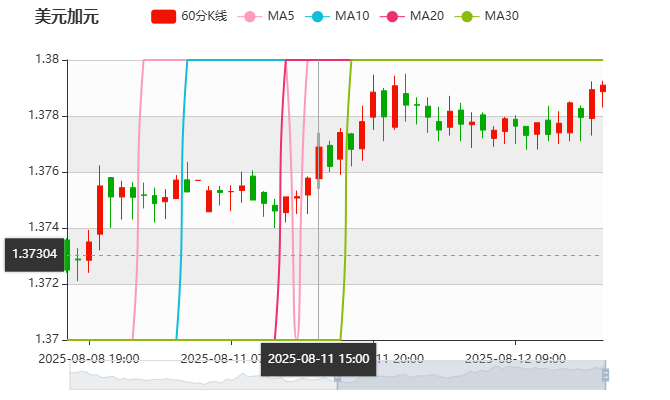Click the 2025-08-08 19:00 x-axis label

88,357
